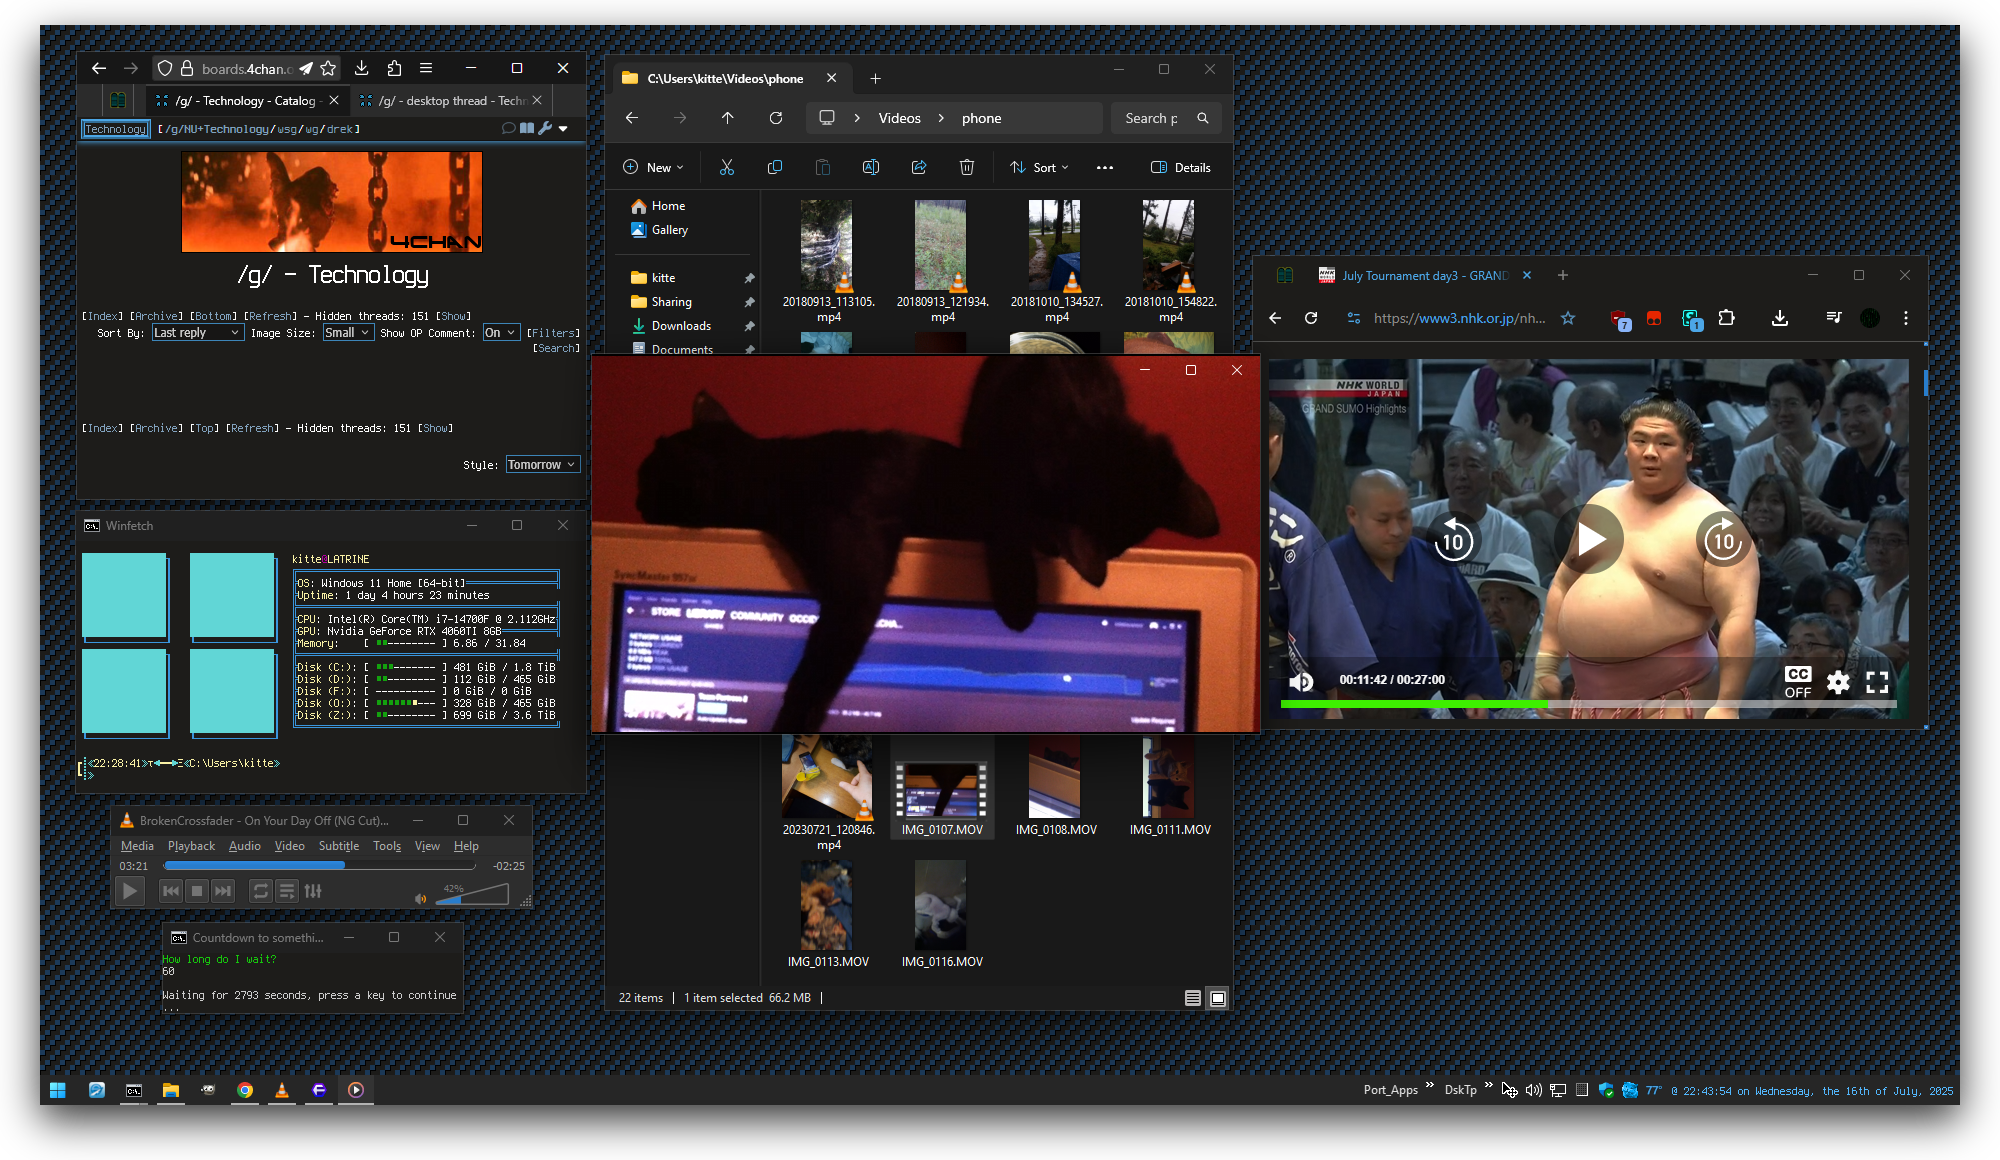This screenshot has width=2000, height=1160.
Task: Click the speech bubble icon on 4chan header
Action: point(508,128)
